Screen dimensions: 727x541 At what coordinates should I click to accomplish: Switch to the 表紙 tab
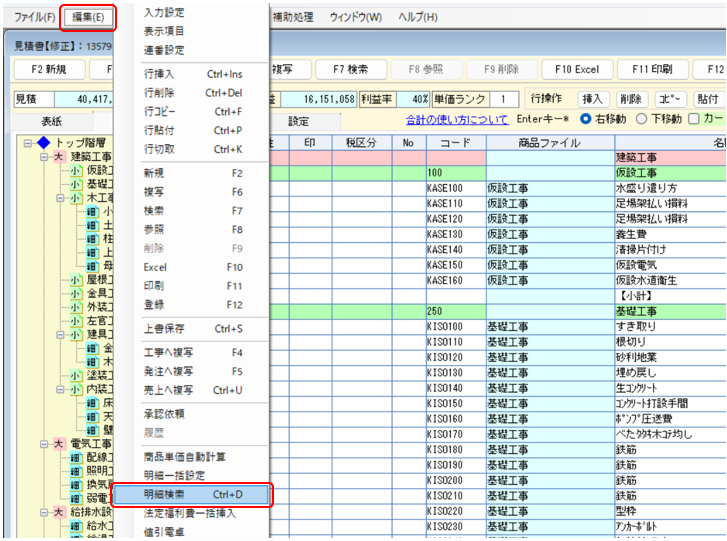(x=51, y=121)
